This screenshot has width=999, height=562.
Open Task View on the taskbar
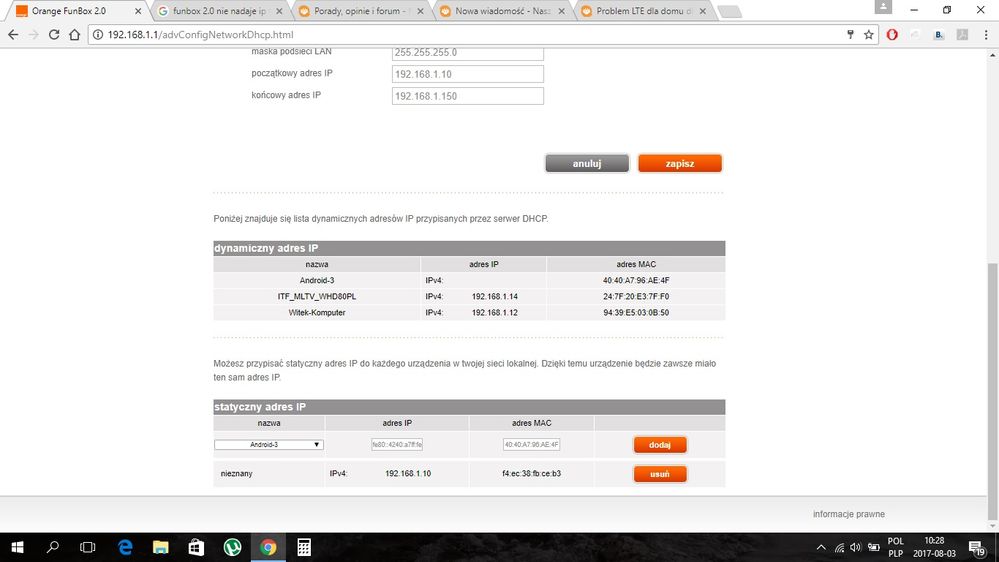pyautogui.click(x=87, y=547)
